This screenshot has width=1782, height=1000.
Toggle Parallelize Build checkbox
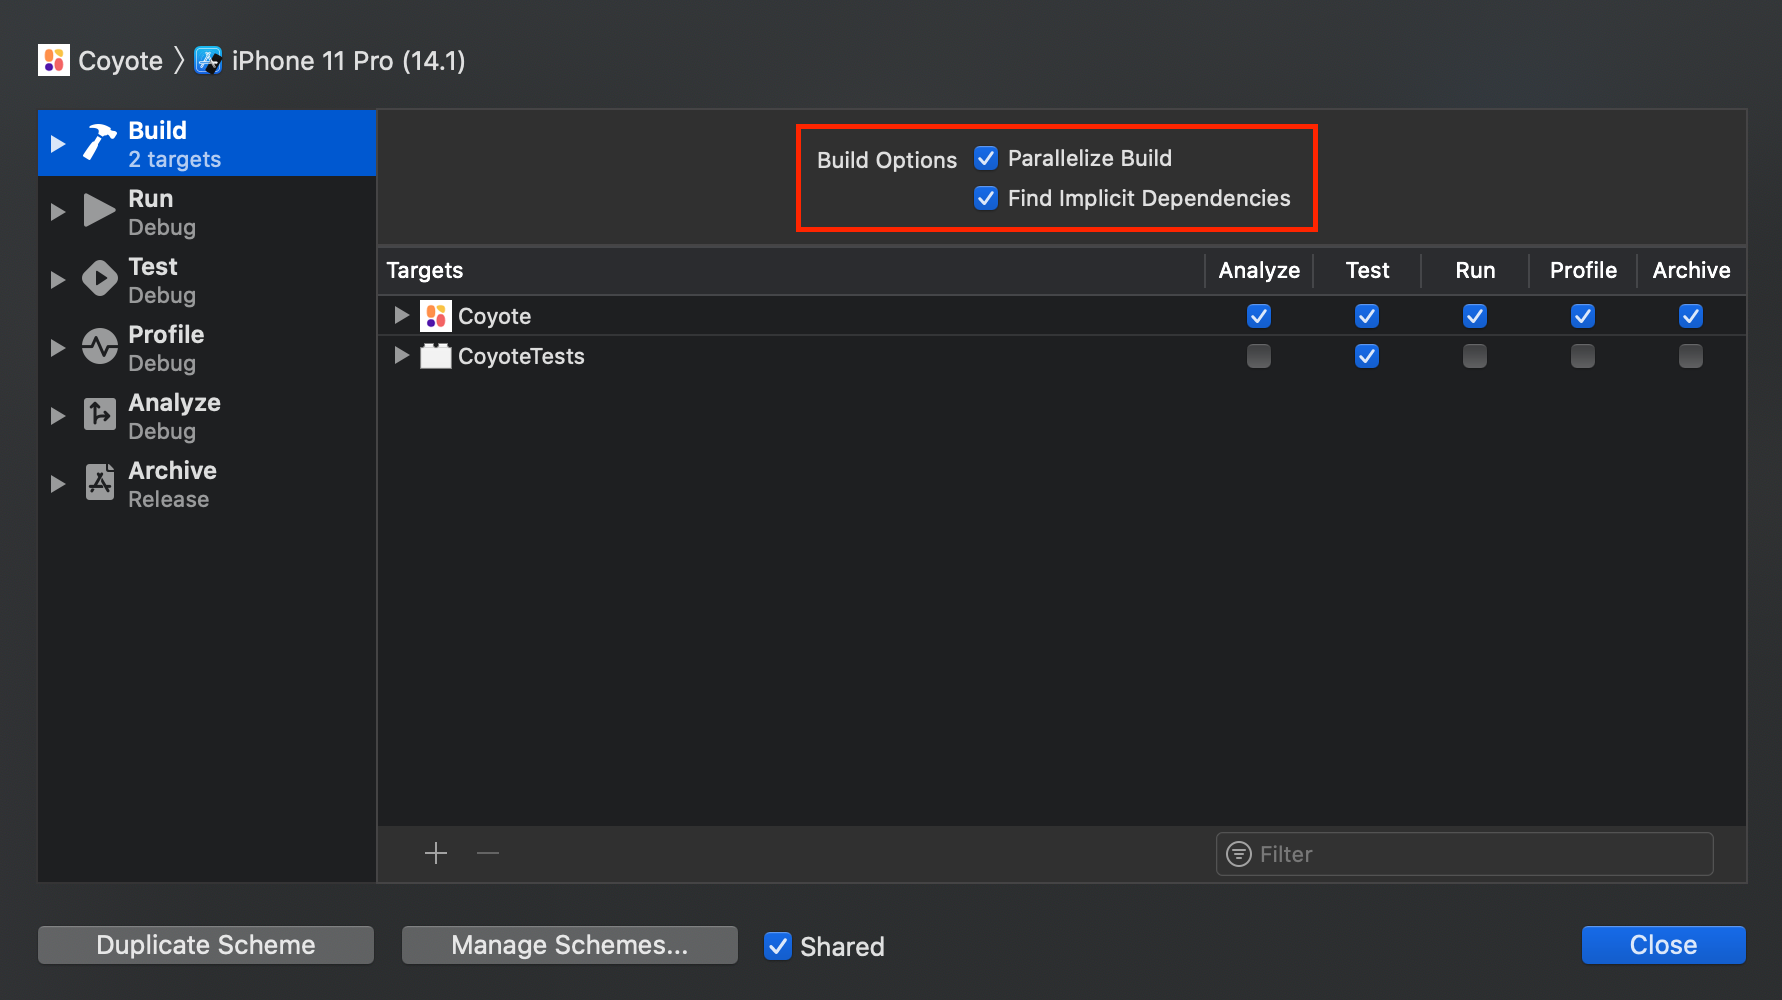coord(986,158)
